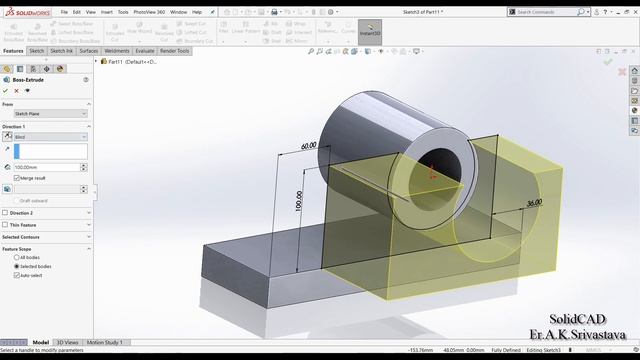Open File Explorer folder in task pane
640x360 pixels.
[x=634, y=91]
